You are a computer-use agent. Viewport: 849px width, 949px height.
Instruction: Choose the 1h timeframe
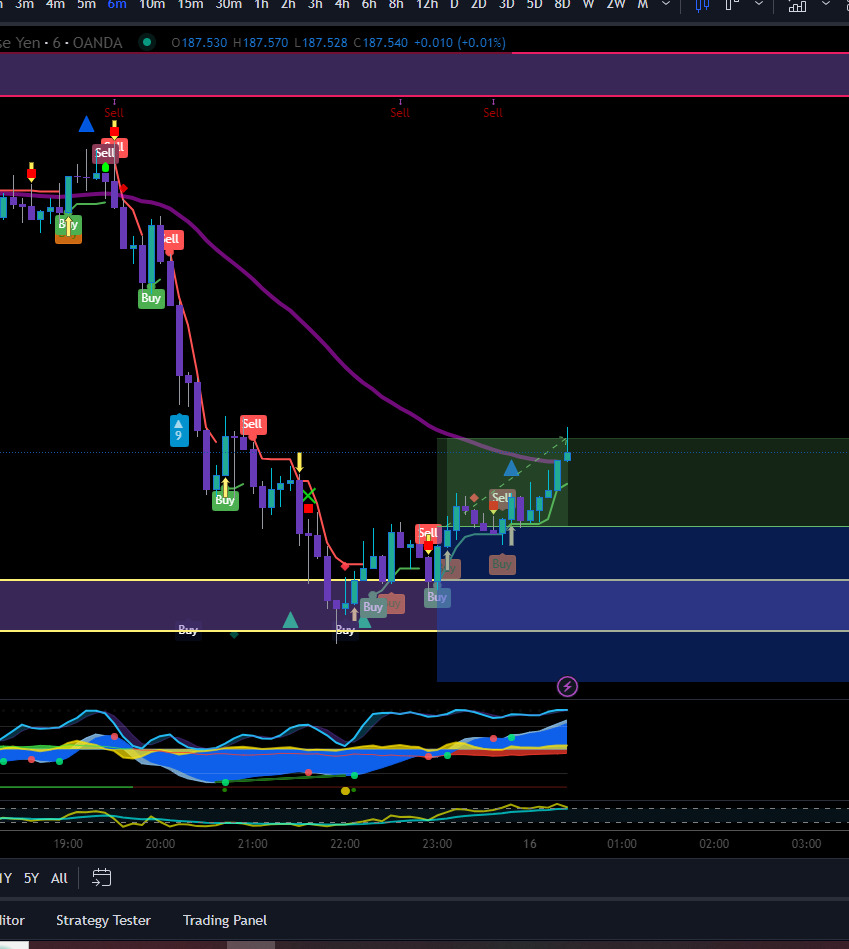[x=261, y=5]
